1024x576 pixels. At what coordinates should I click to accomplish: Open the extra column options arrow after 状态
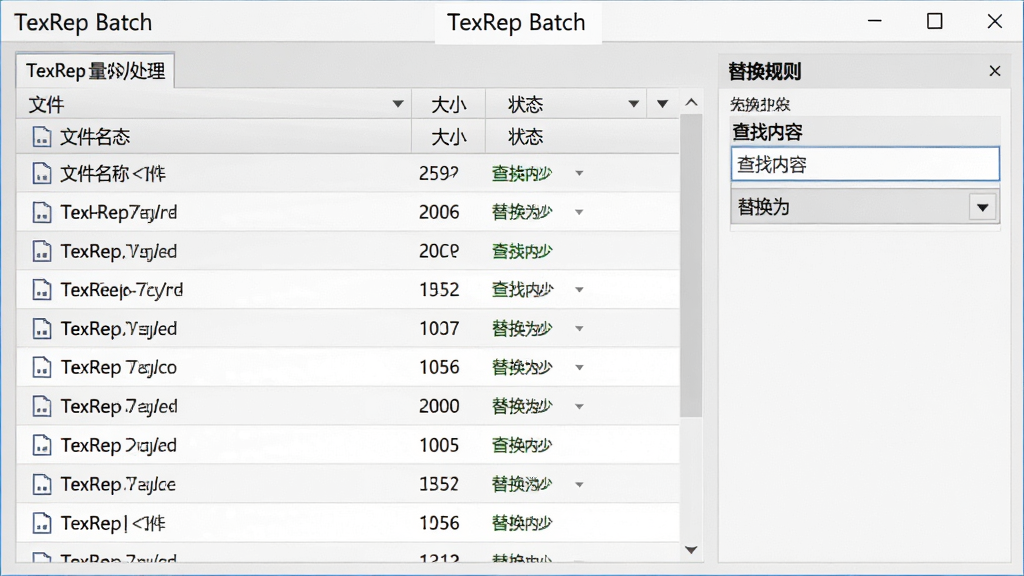coord(662,104)
